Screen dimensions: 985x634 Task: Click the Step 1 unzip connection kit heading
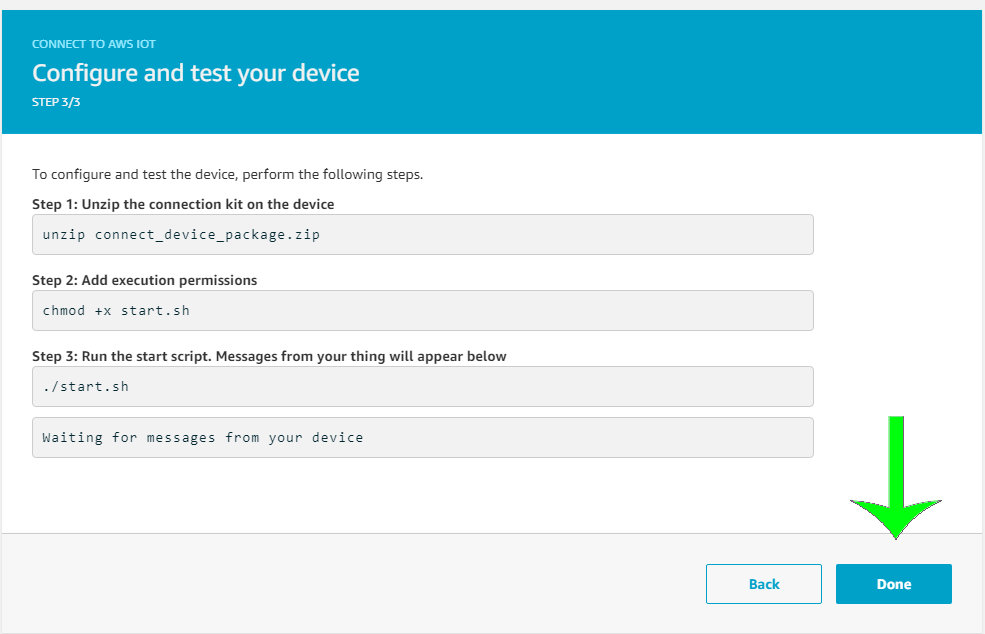tap(183, 204)
